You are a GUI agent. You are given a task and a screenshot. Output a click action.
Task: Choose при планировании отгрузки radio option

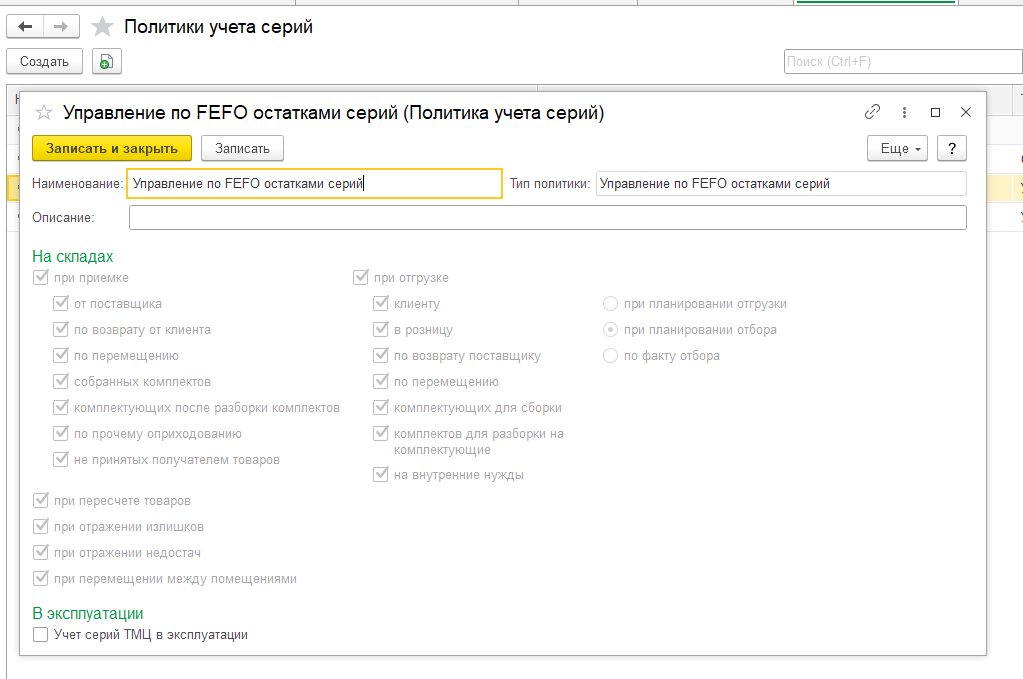click(x=610, y=304)
